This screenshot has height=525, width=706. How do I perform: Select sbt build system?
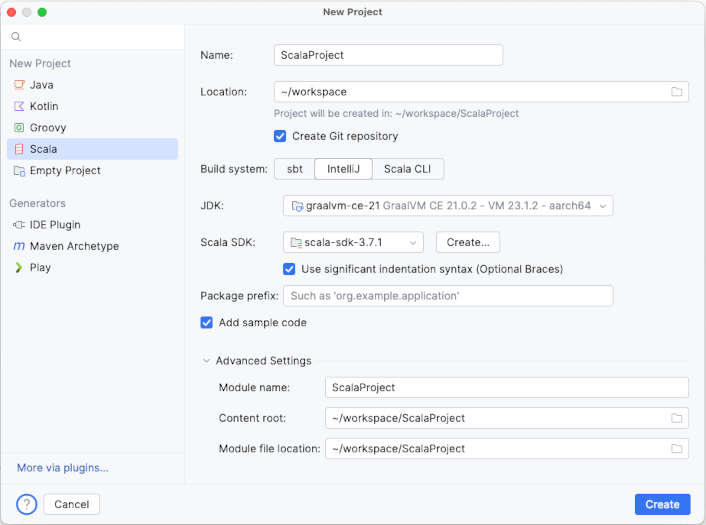(294, 169)
